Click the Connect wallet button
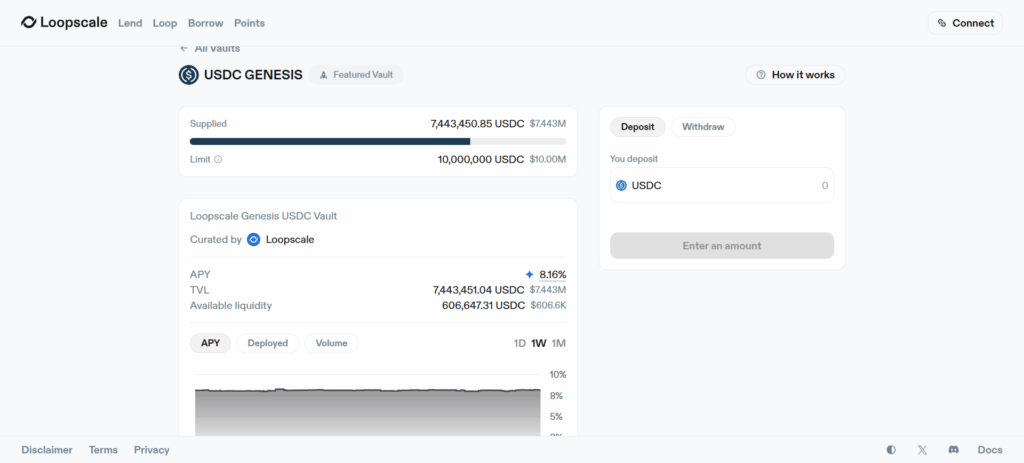The image size is (1024, 463). [965, 23]
